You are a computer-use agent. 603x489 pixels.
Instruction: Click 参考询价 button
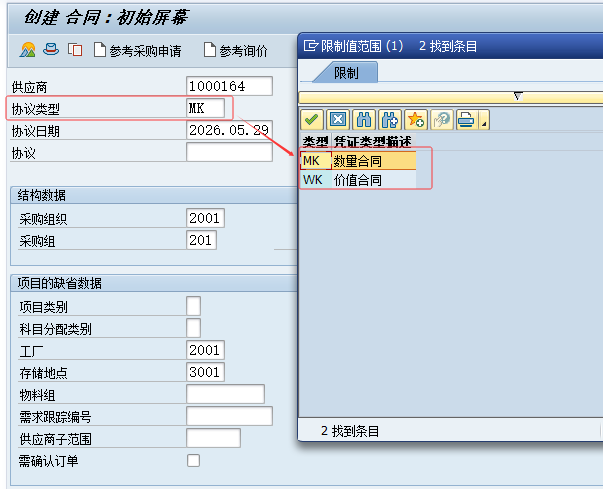pos(235,50)
